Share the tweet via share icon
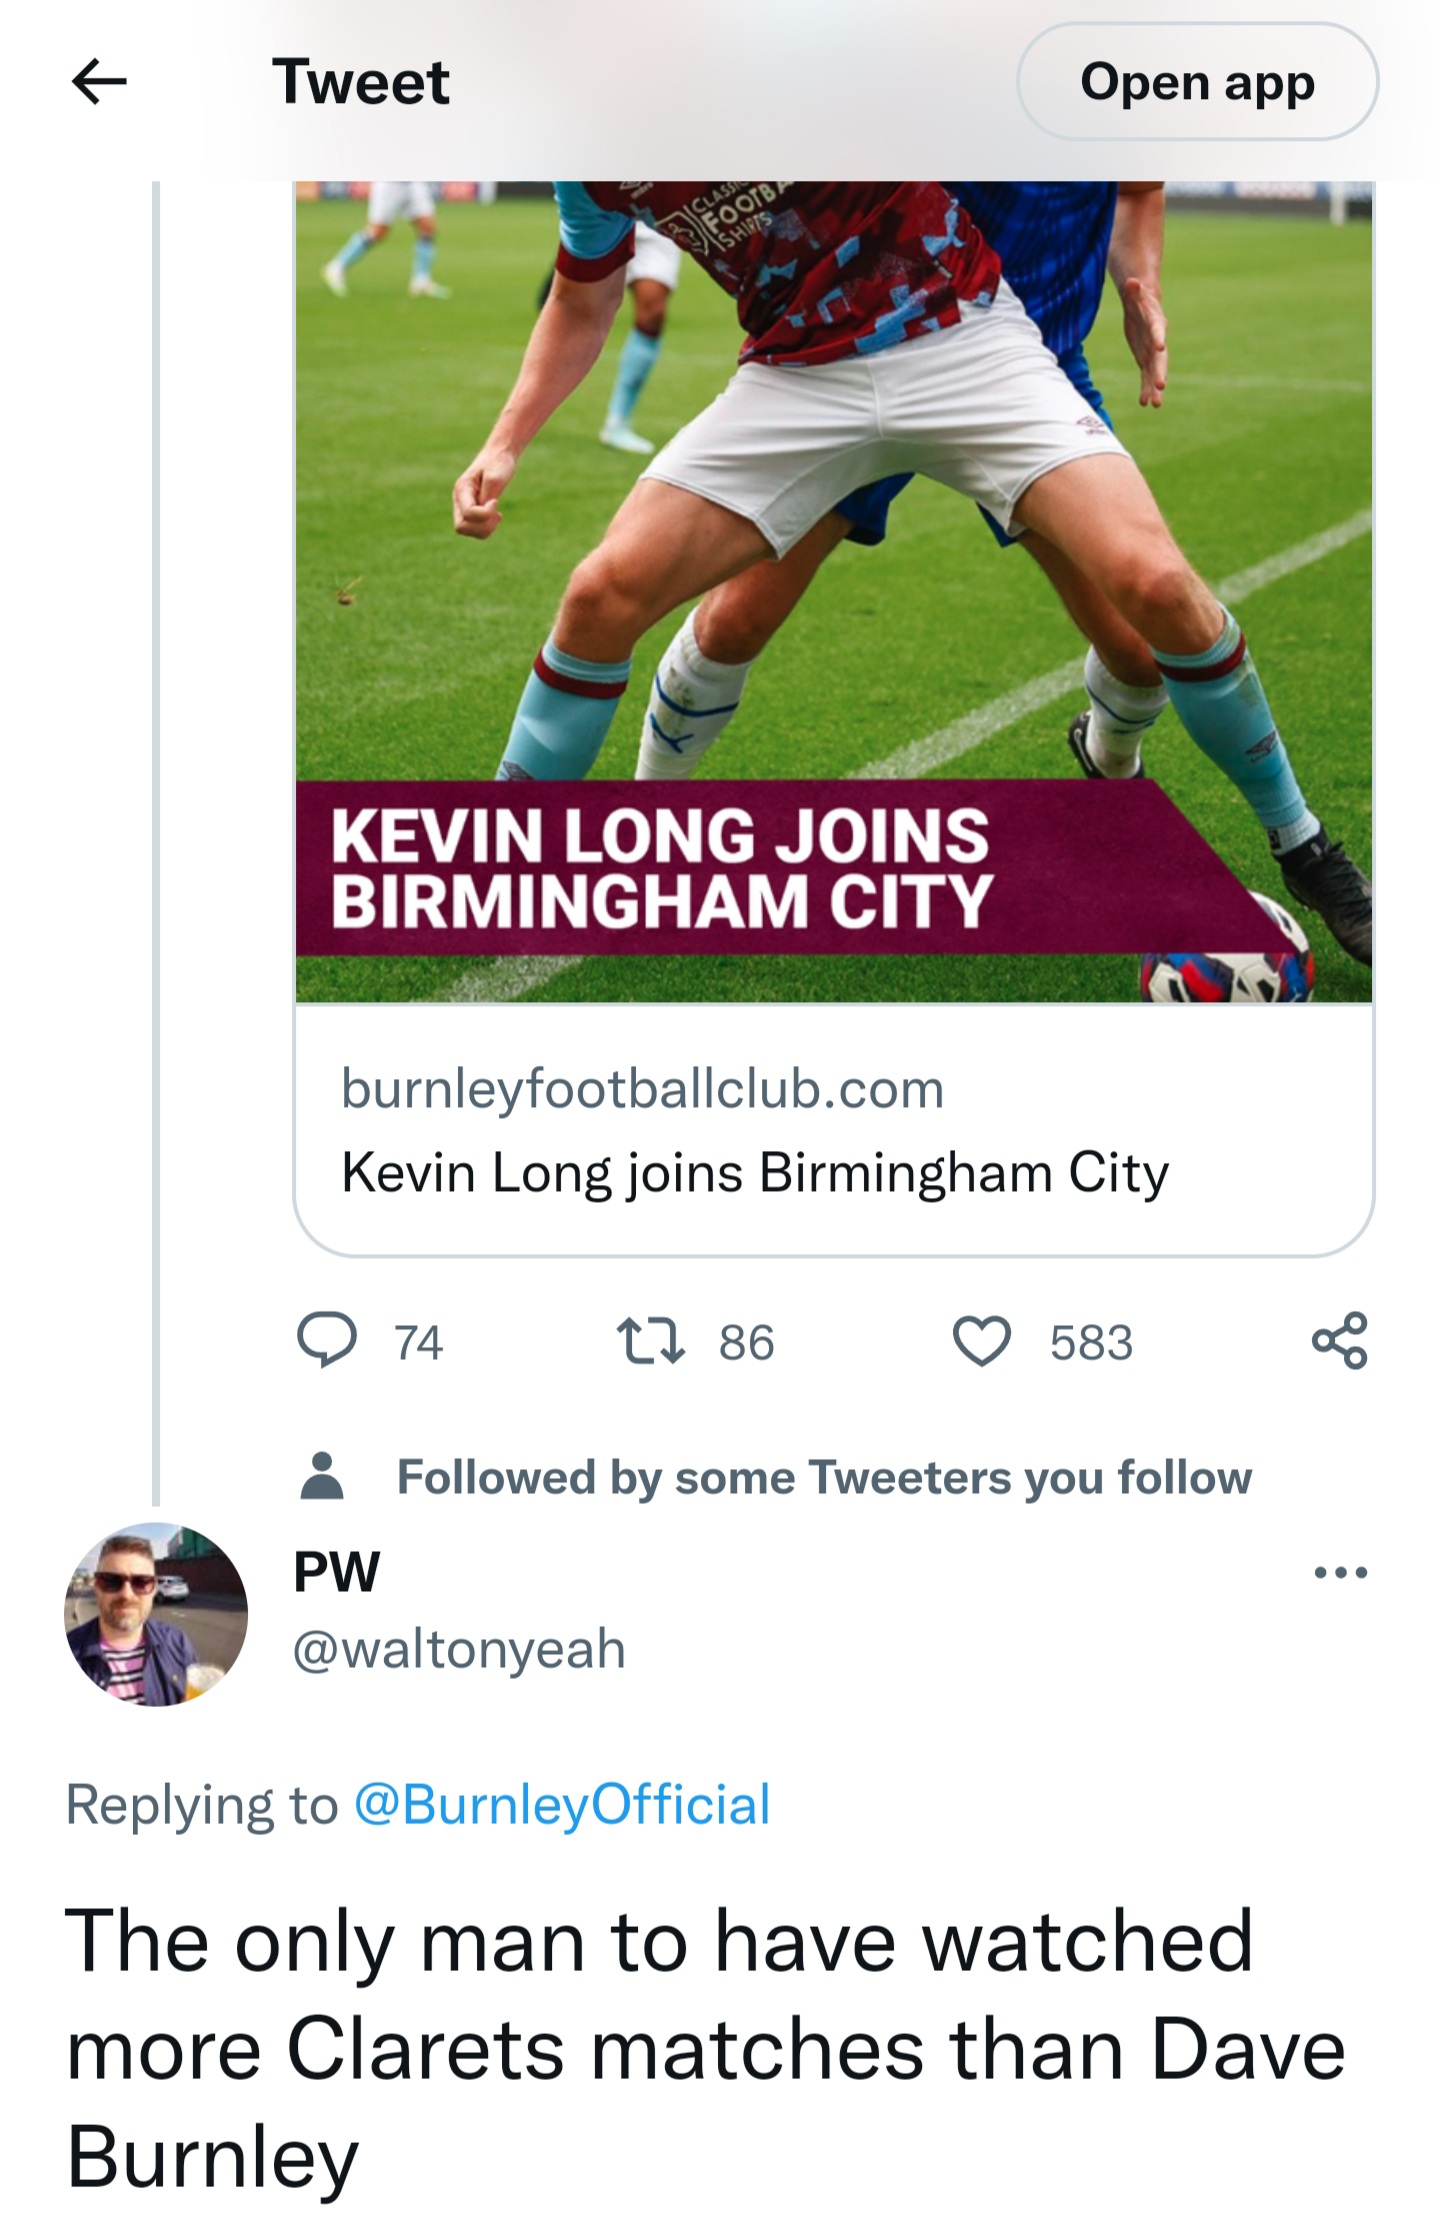 1339,1341
